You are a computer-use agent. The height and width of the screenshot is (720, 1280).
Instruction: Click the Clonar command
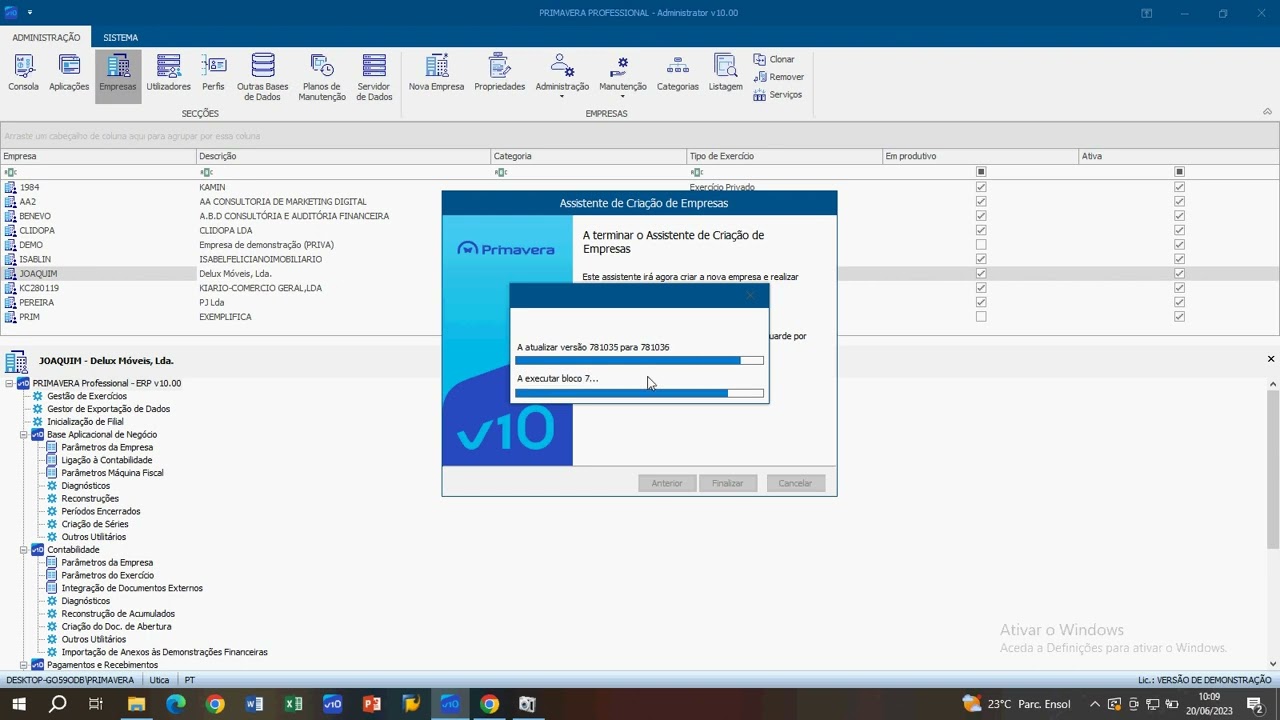[774, 60]
